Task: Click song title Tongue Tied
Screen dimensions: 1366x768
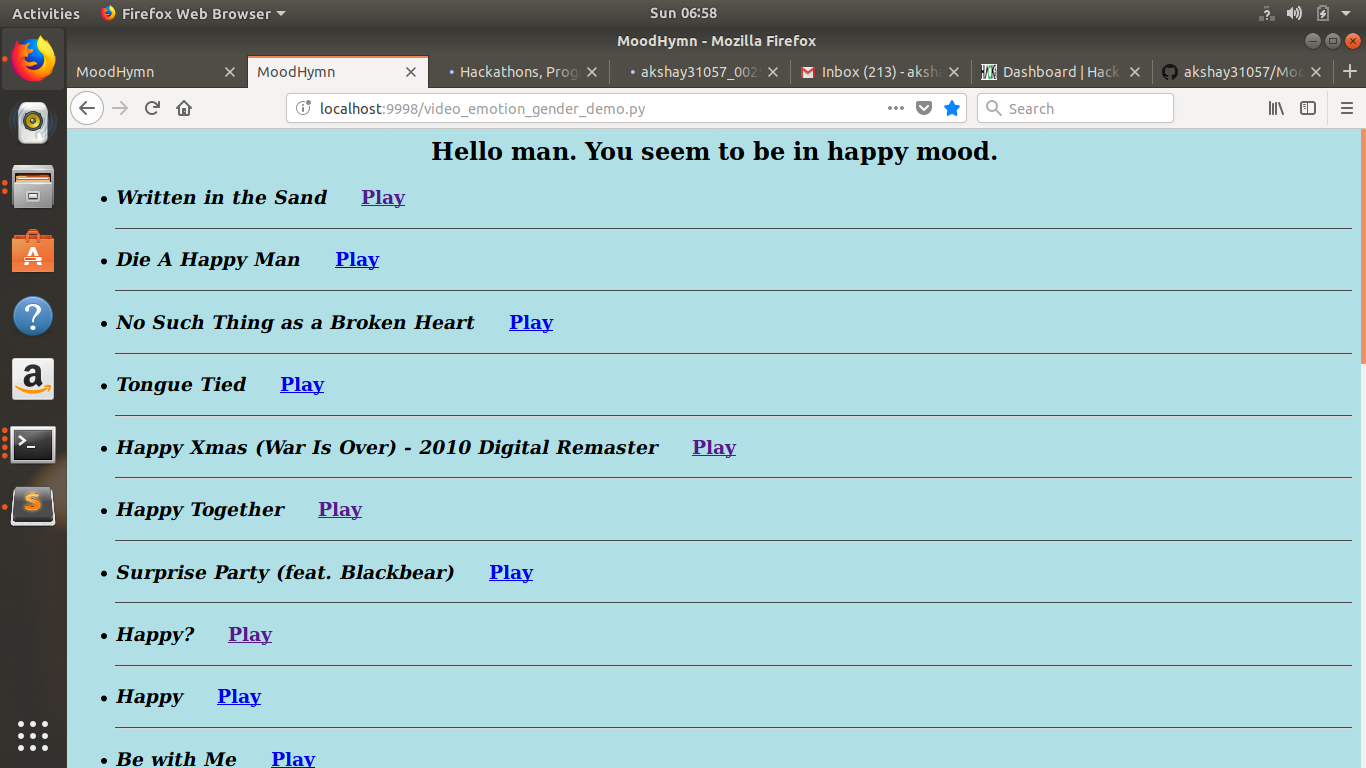Action: coord(181,384)
